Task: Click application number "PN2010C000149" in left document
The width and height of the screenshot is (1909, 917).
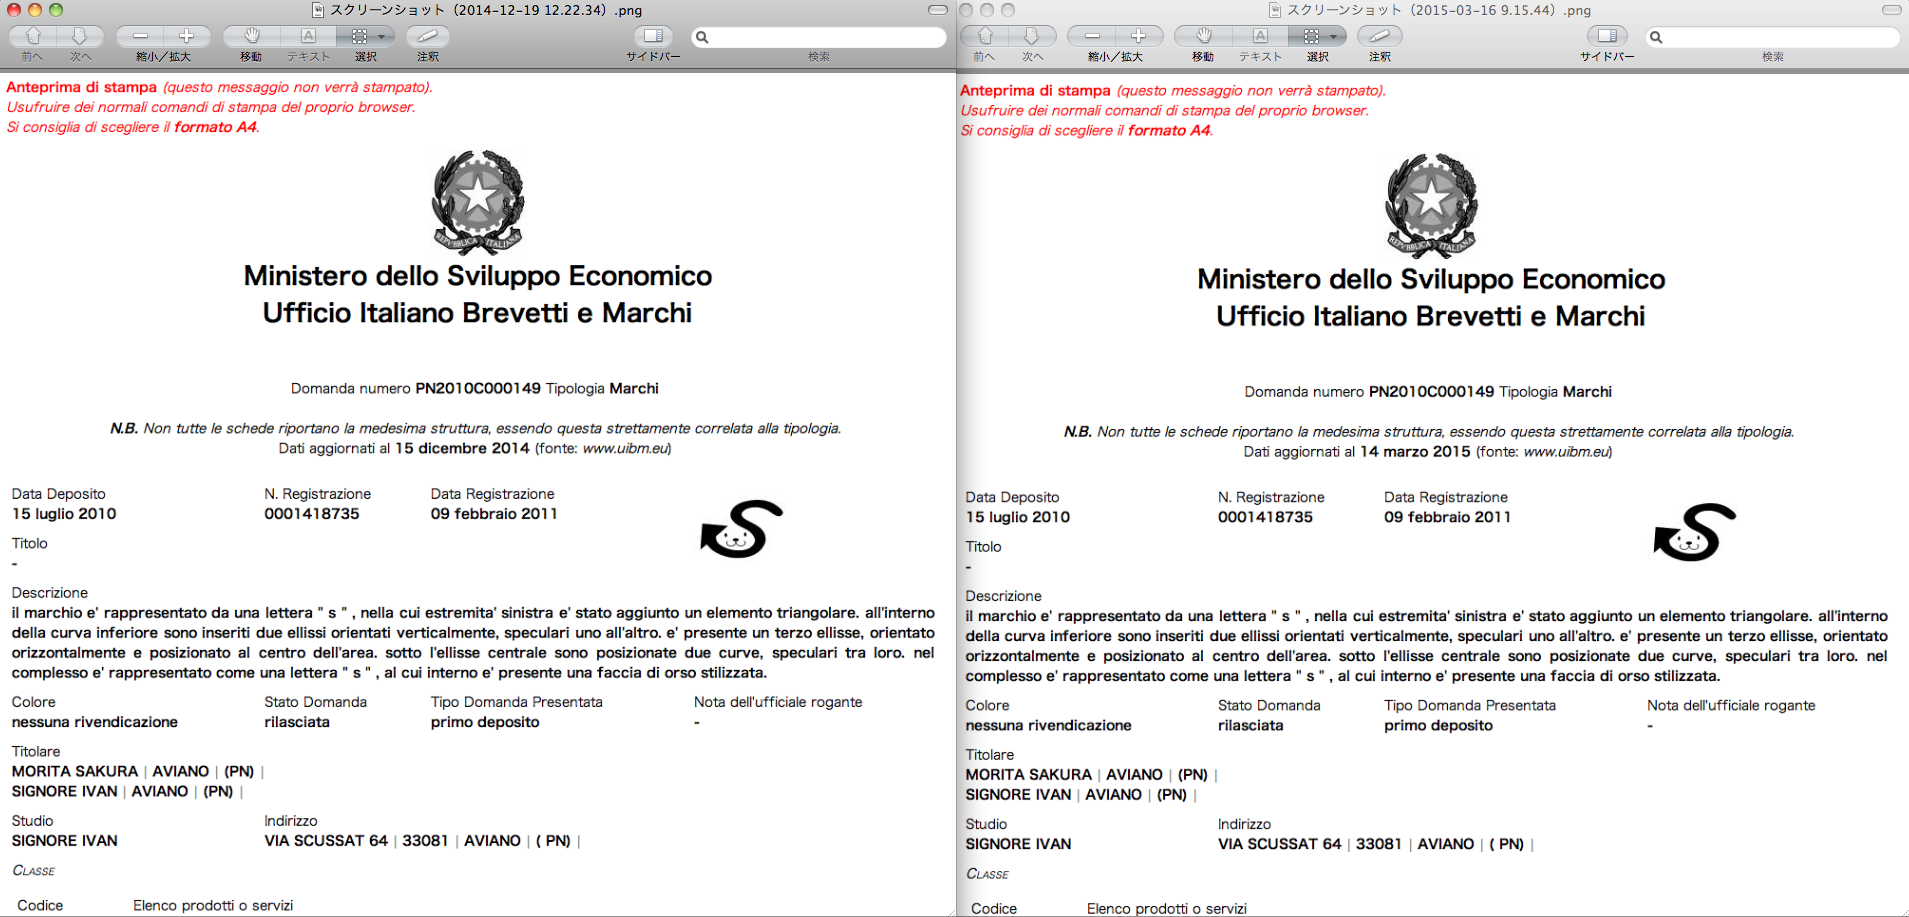Action: pos(478,388)
